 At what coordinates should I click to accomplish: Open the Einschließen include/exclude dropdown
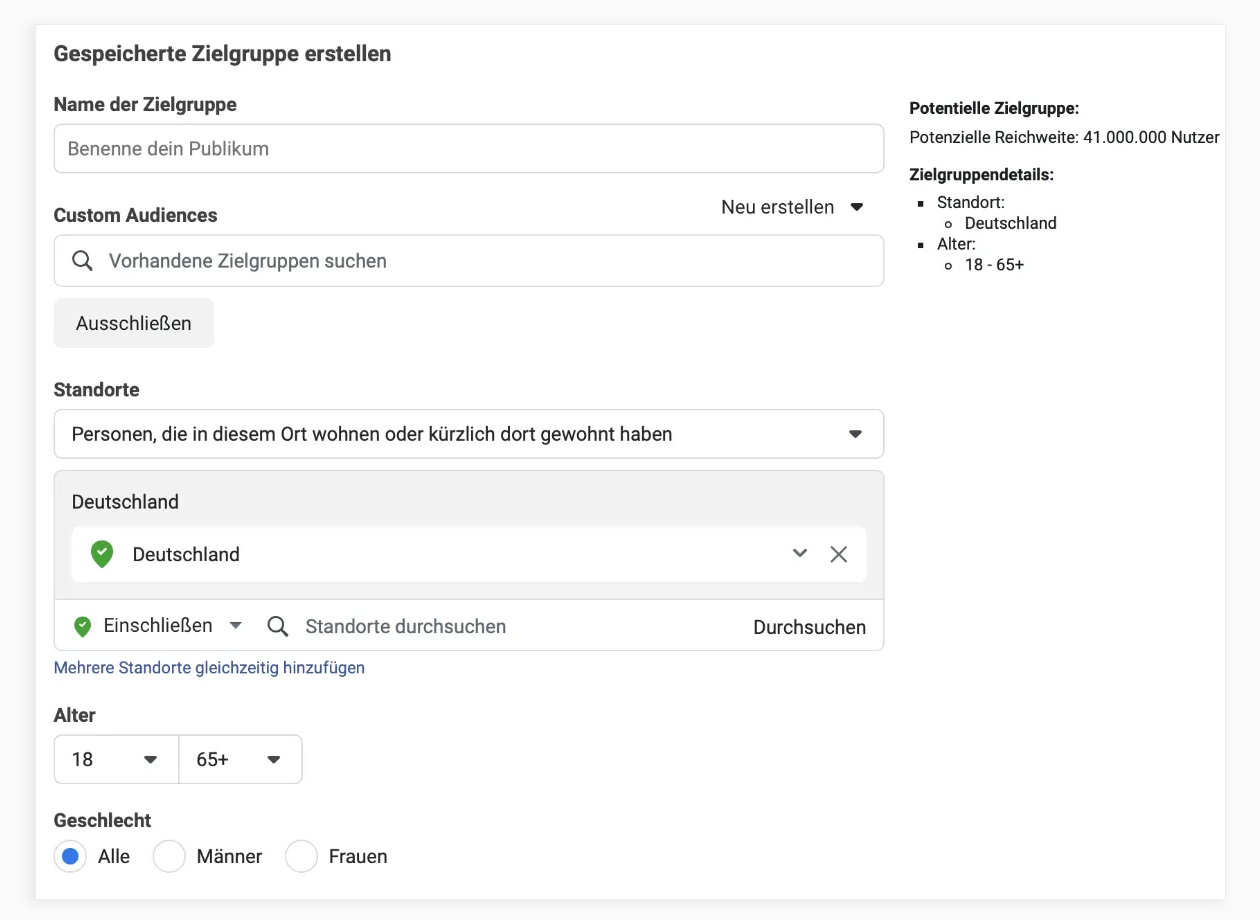point(172,626)
